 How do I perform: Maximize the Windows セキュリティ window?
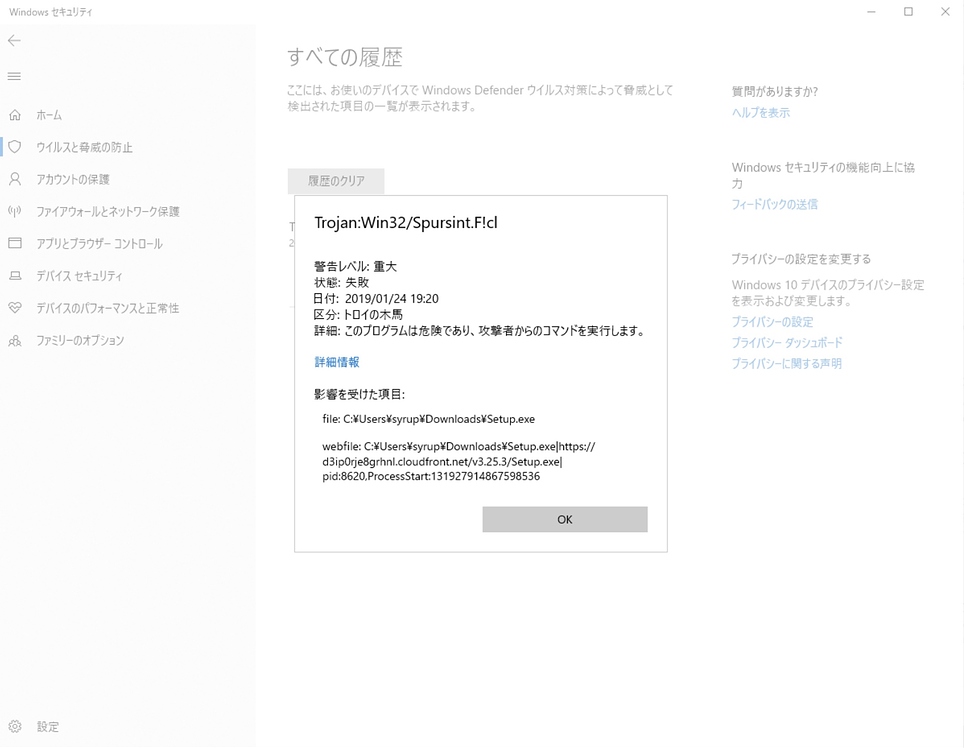pos(908,12)
